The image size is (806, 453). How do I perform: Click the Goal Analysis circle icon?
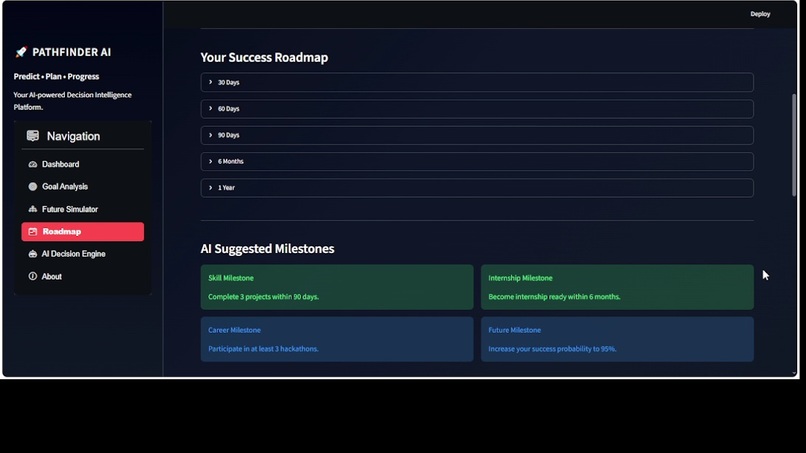coord(33,187)
